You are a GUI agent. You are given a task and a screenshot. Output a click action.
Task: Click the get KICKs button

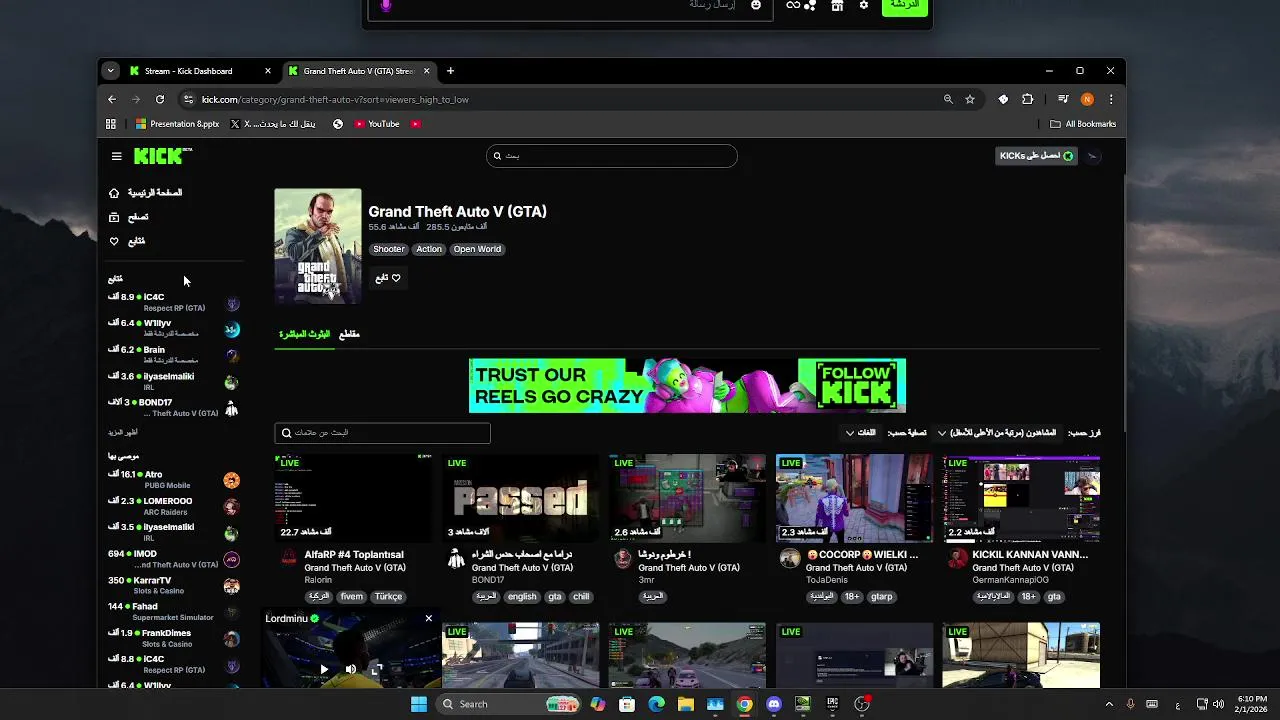1037,156
